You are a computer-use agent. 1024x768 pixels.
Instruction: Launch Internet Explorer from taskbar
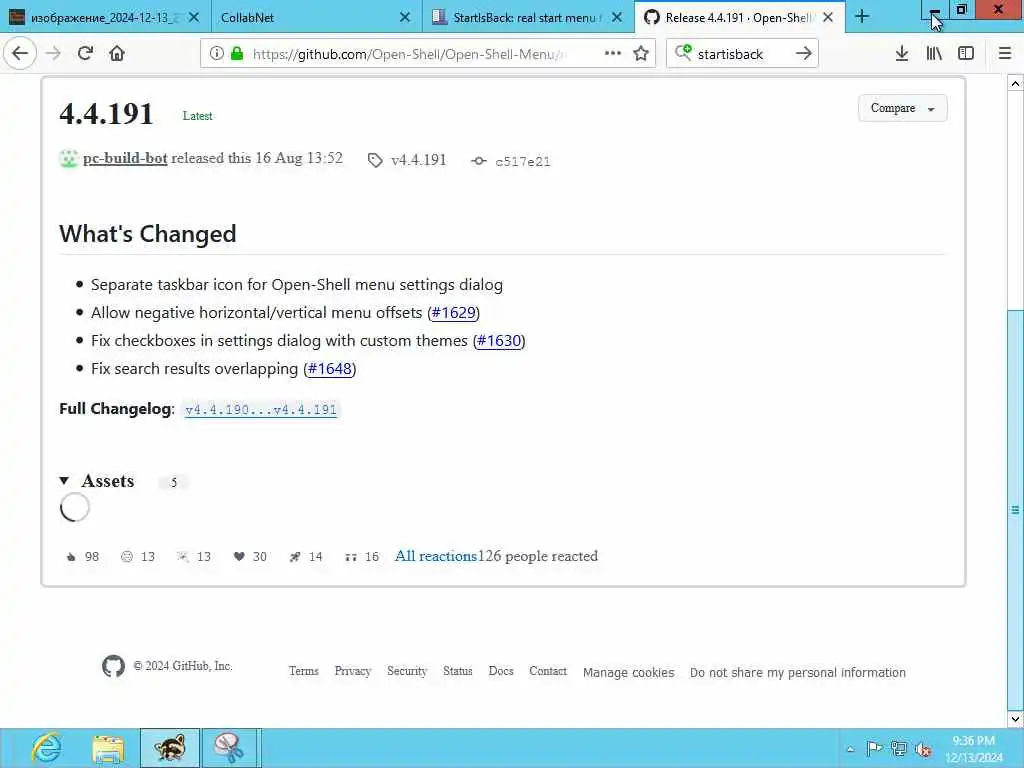[x=46, y=748]
